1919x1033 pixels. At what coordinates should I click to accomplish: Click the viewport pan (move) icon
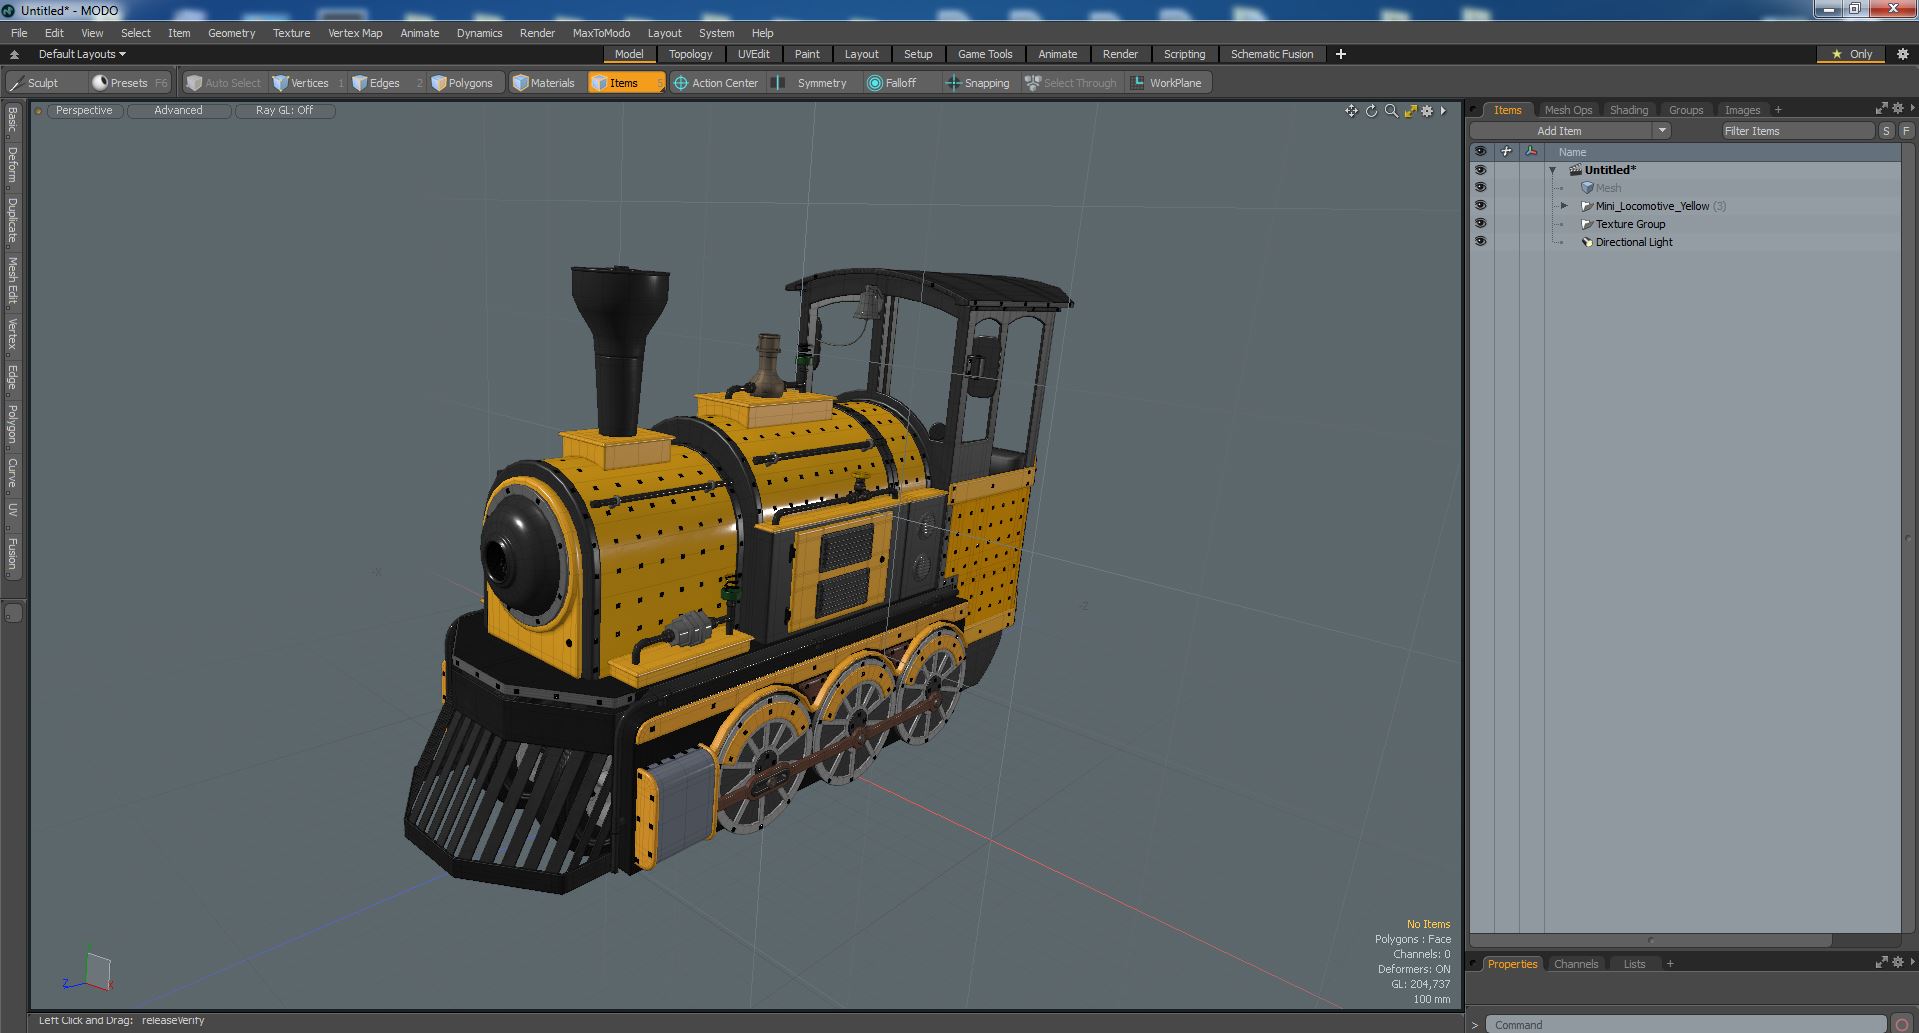point(1351,111)
